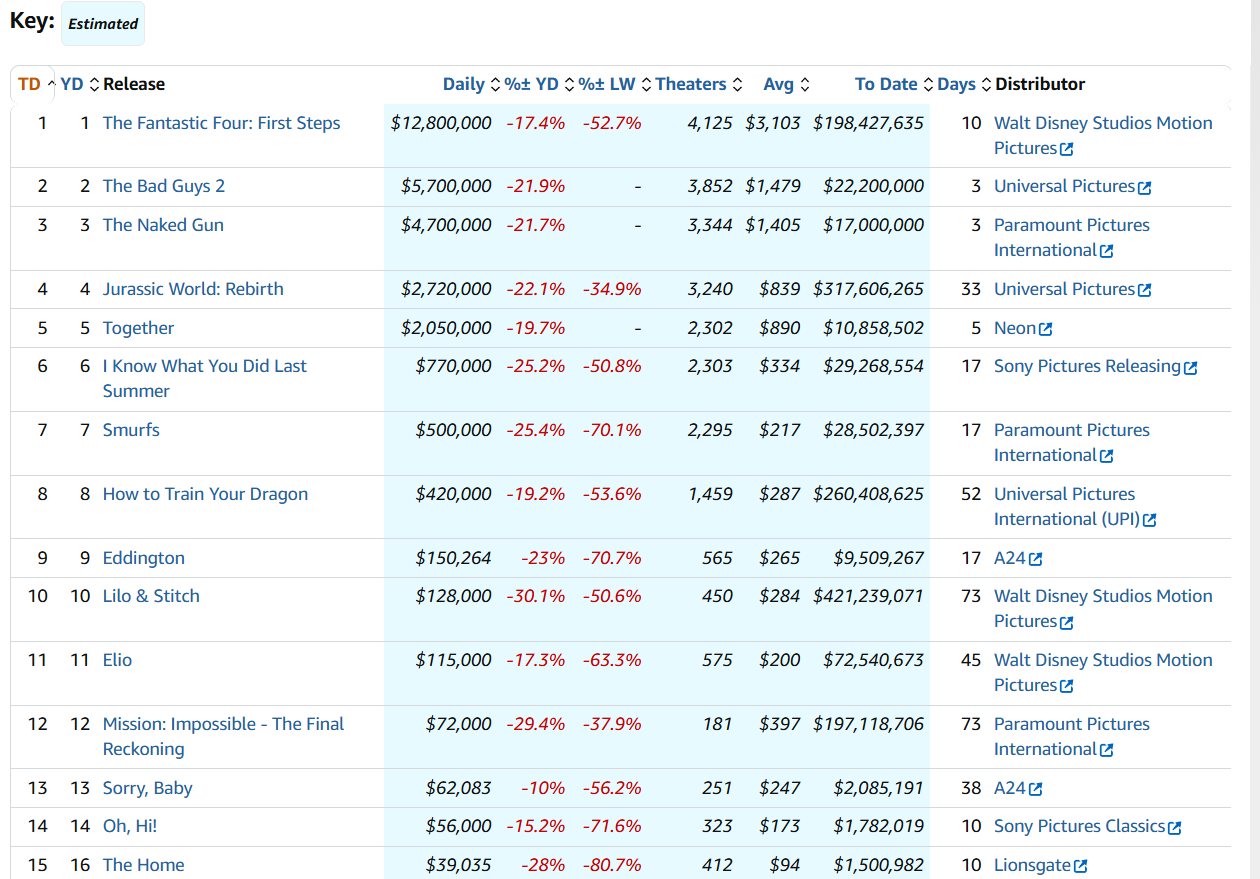Open external link icon for Eddington's A24
This screenshot has height=879, width=1260.
coord(1036,559)
